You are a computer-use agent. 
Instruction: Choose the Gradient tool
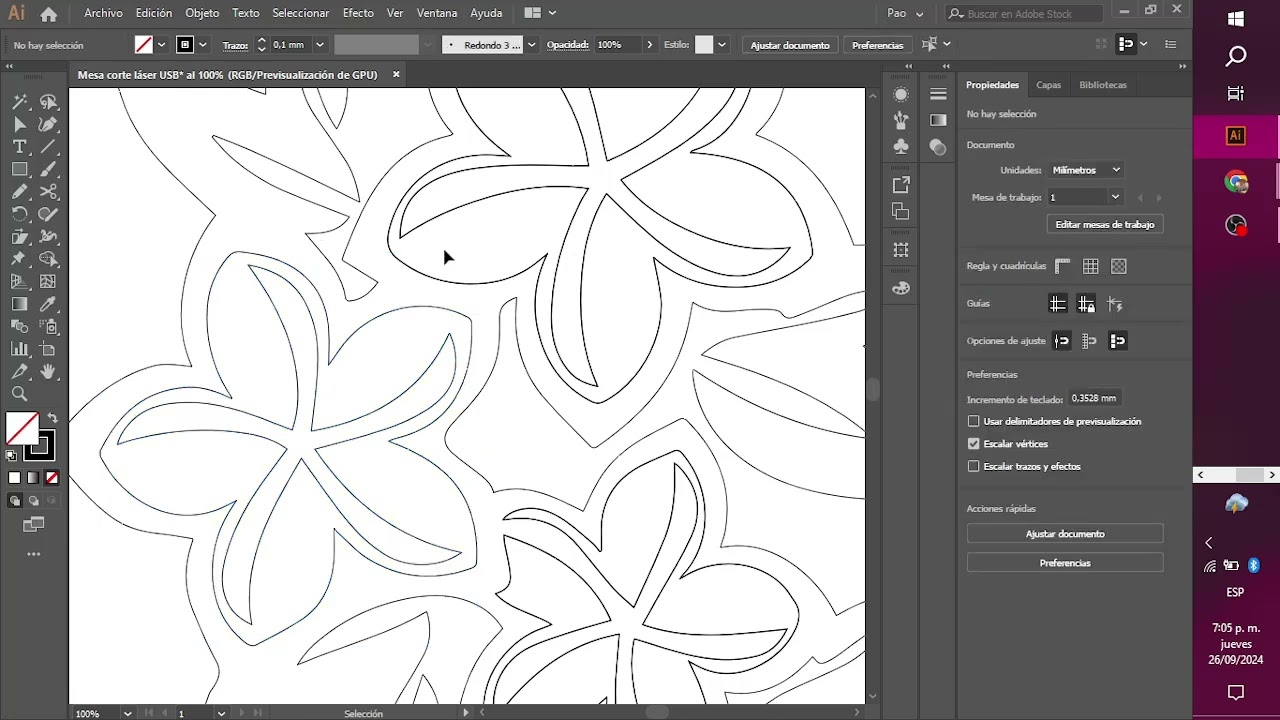pyautogui.click(x=19, y=304)
